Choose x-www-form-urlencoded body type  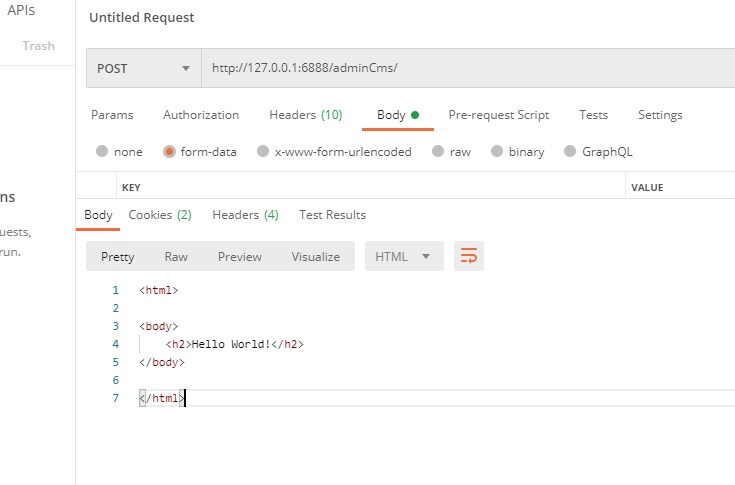tap(263, 152)
